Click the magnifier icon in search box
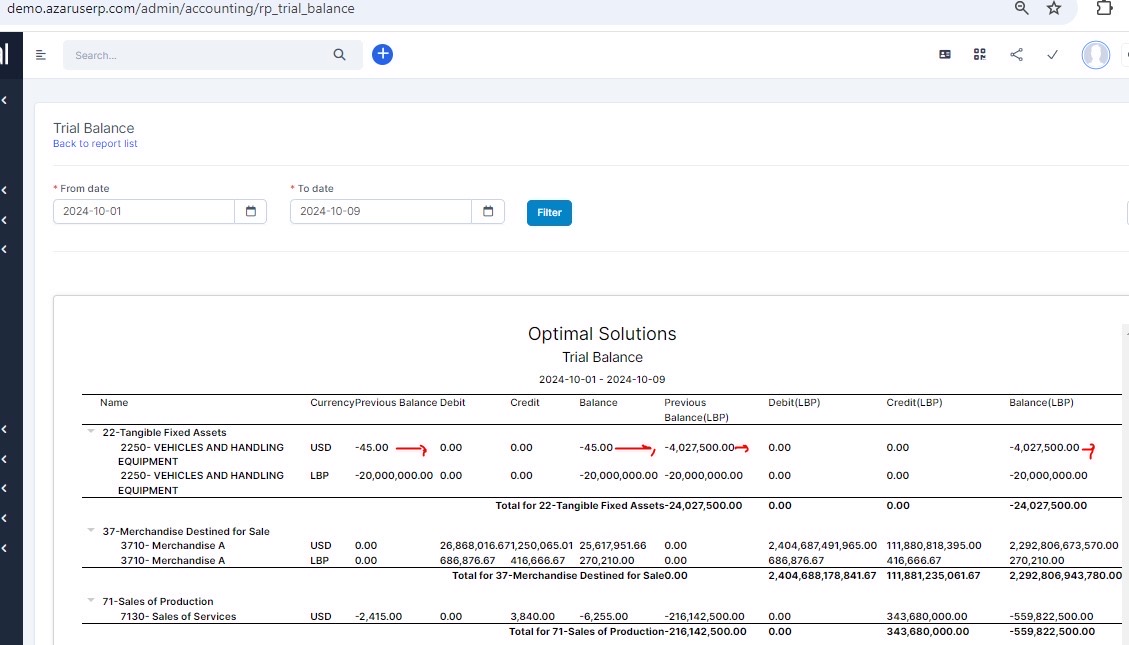Viewport: 1129px width, 645px height. (x=339, y=55)
